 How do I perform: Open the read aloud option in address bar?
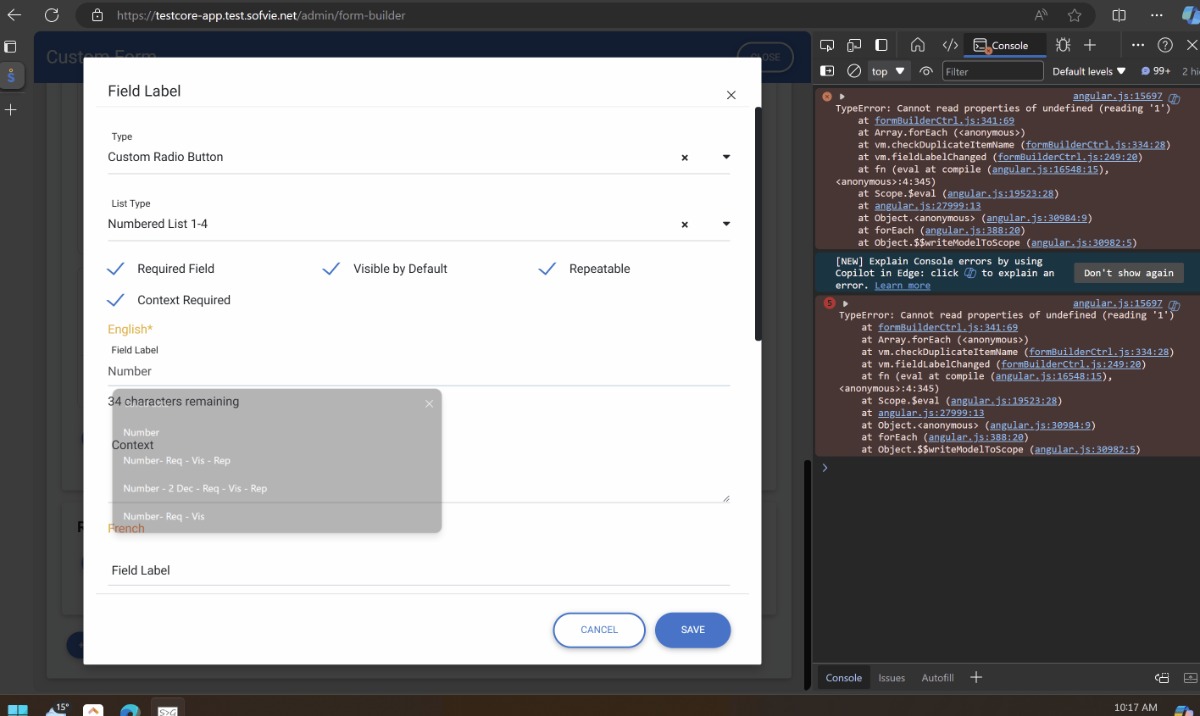(1041, 15)
